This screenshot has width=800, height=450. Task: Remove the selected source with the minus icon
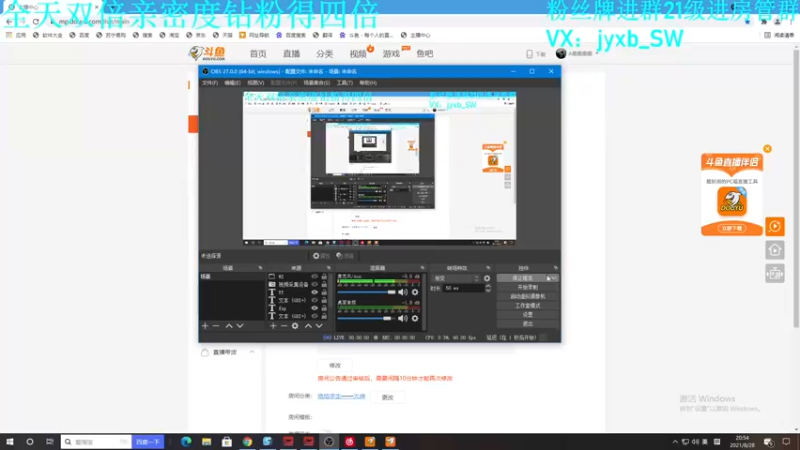pyautogui.click(x=284, y=326)
